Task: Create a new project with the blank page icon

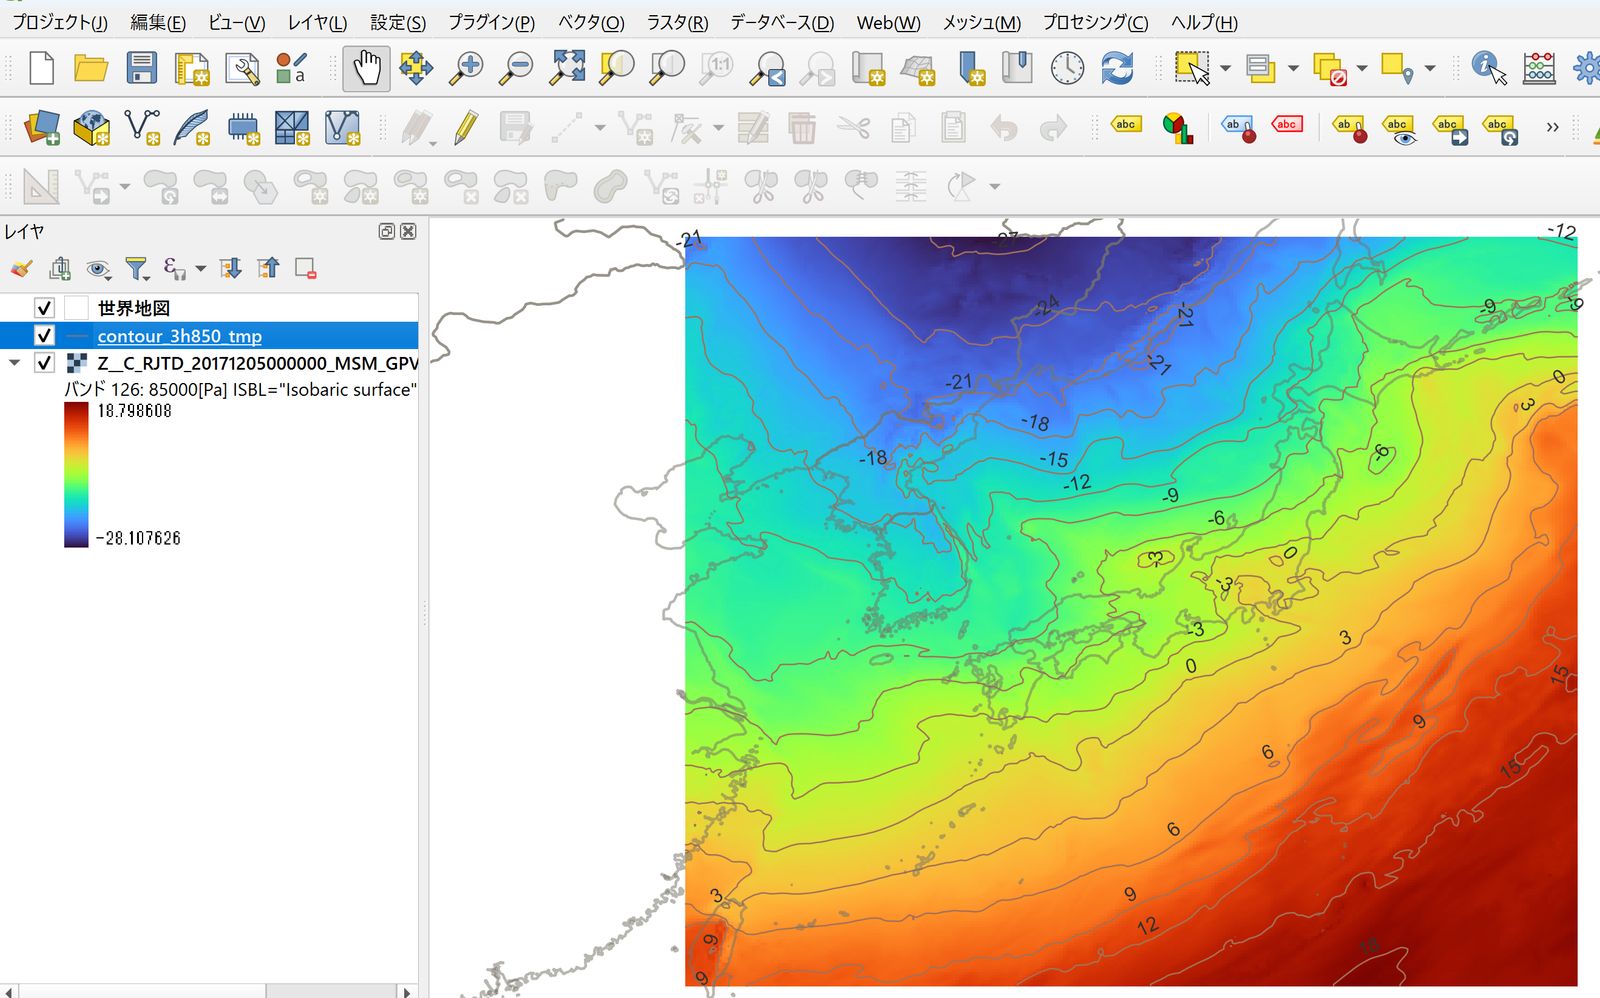Action: point(41,68)
